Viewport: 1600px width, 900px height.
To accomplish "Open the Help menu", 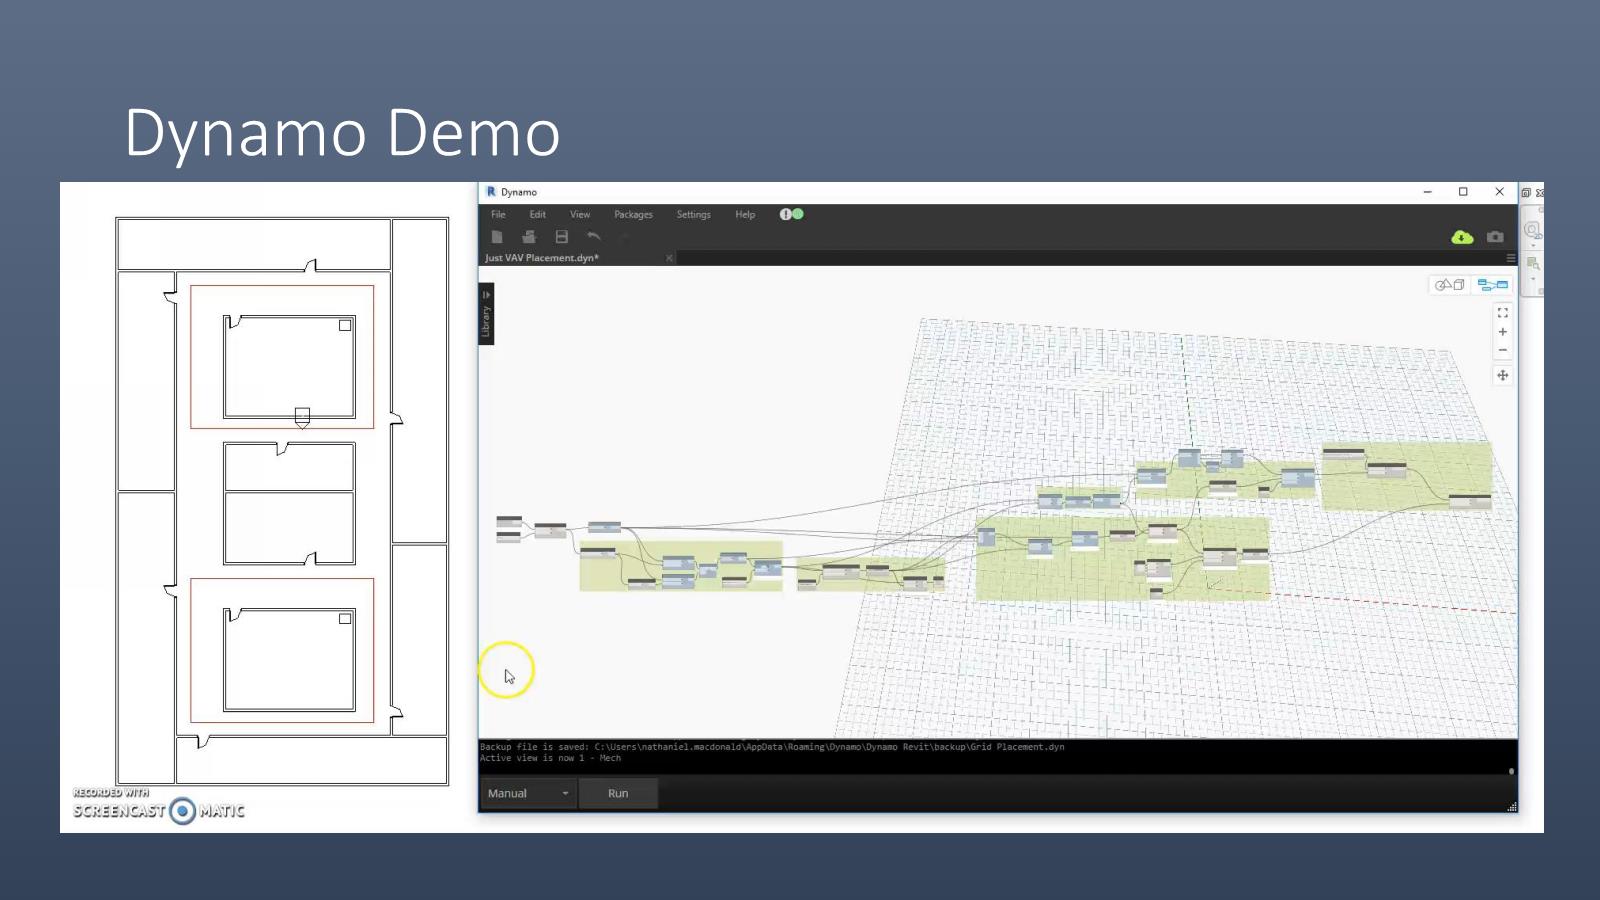I will coord(745,214).
